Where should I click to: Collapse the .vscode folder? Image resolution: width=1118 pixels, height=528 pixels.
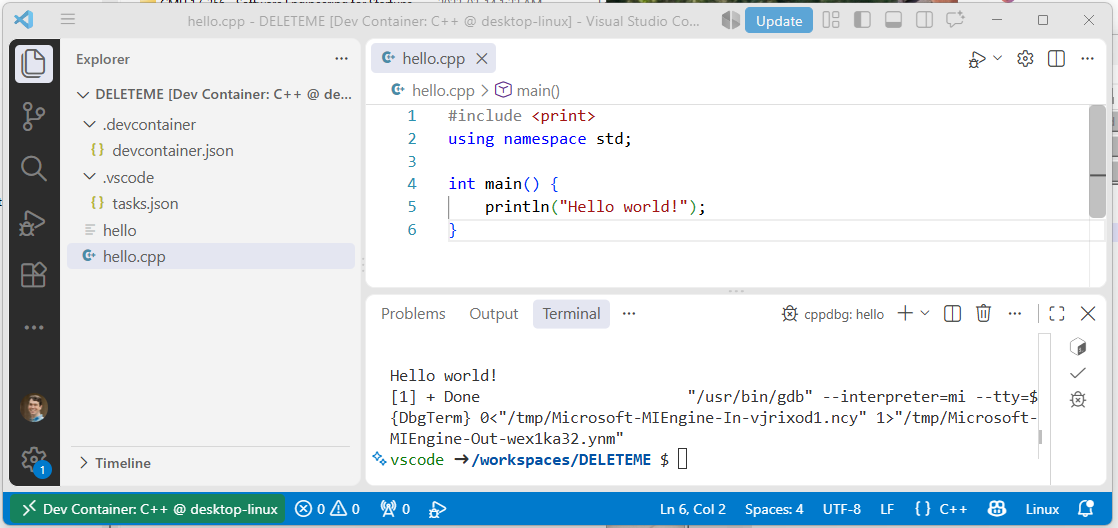[210, 177]
